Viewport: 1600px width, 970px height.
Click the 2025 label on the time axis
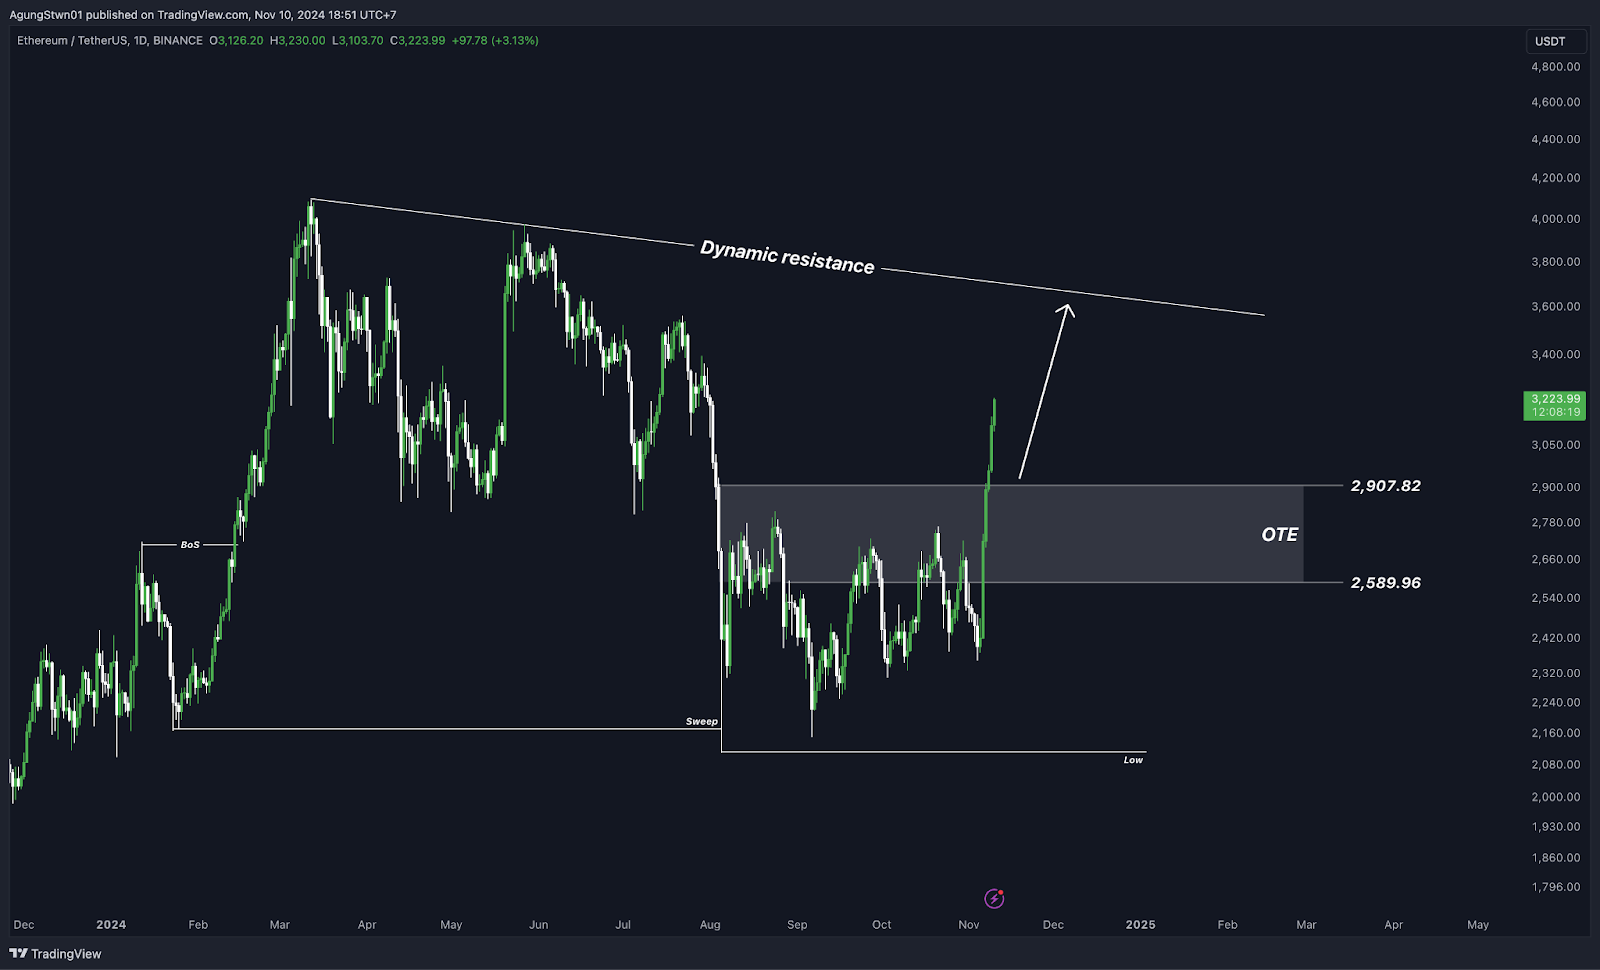(1140, 925)
